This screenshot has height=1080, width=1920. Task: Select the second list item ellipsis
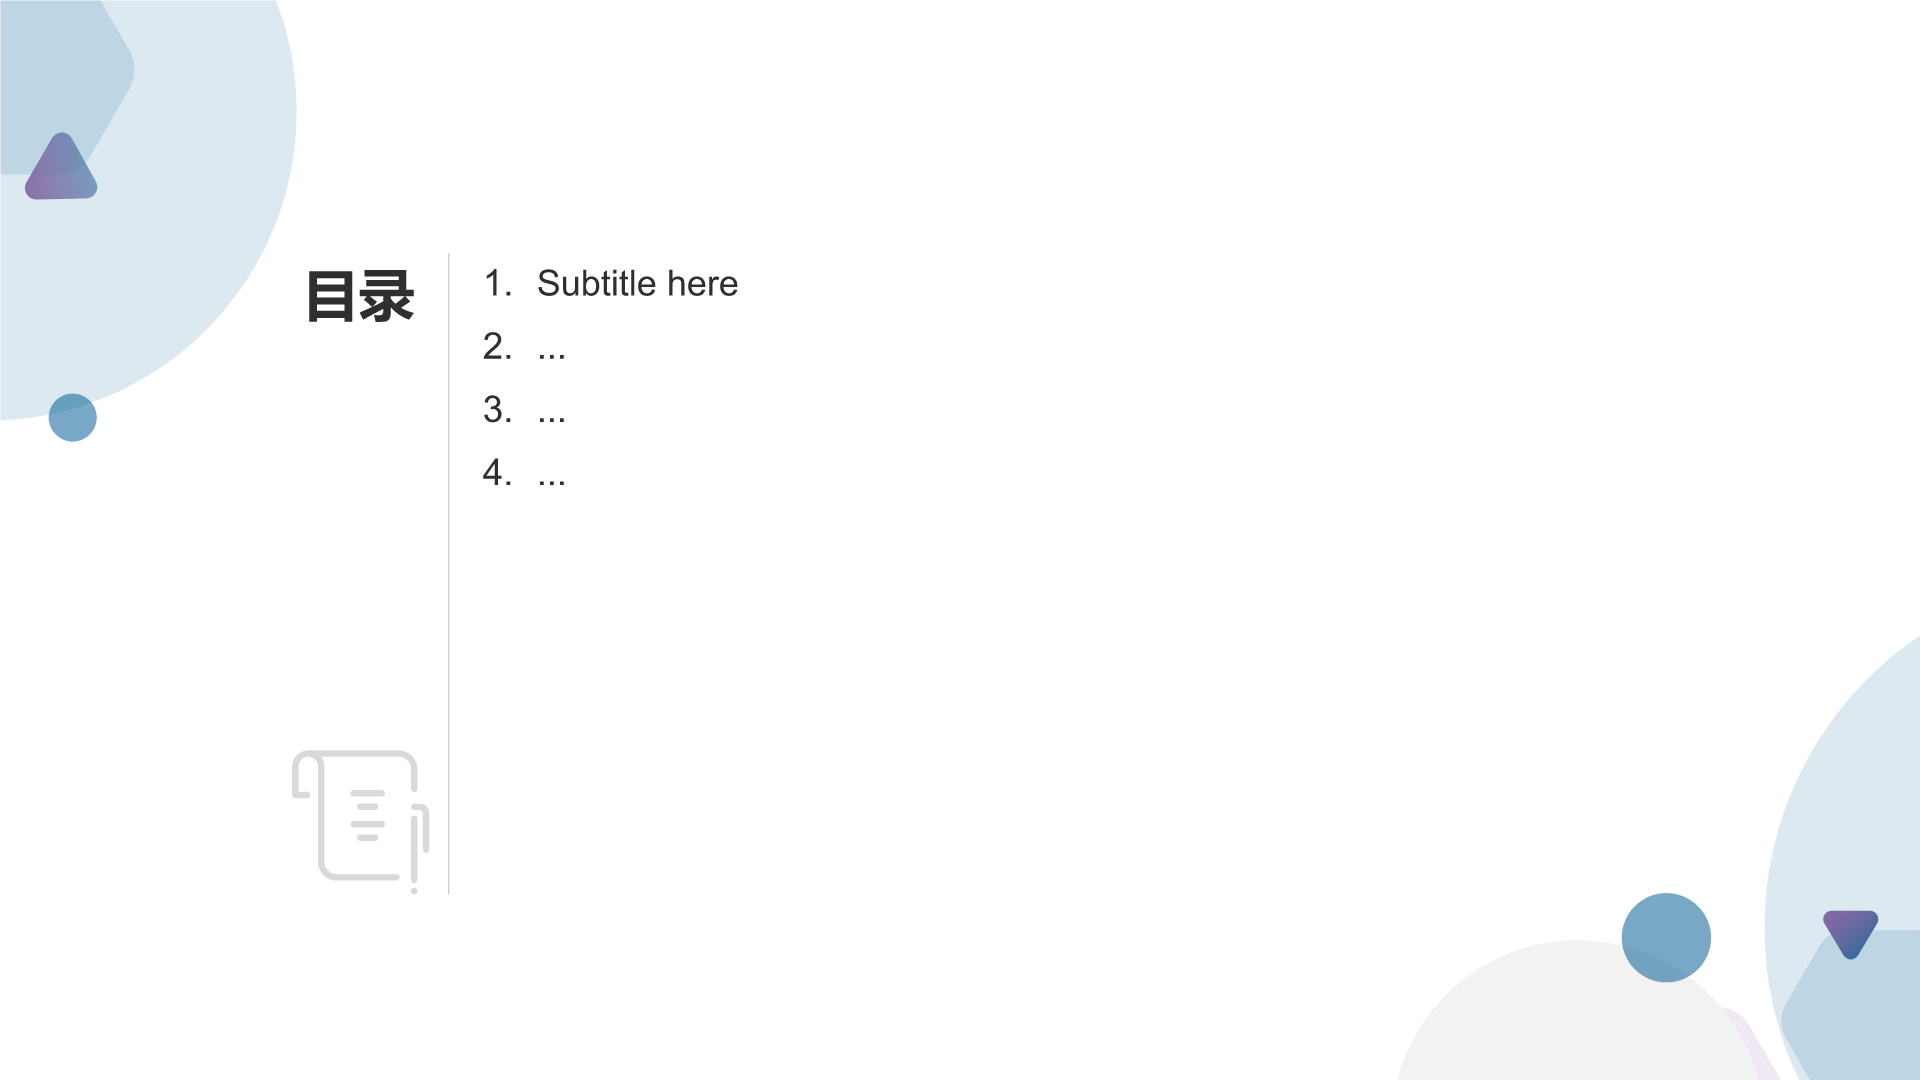click(551, 349)
